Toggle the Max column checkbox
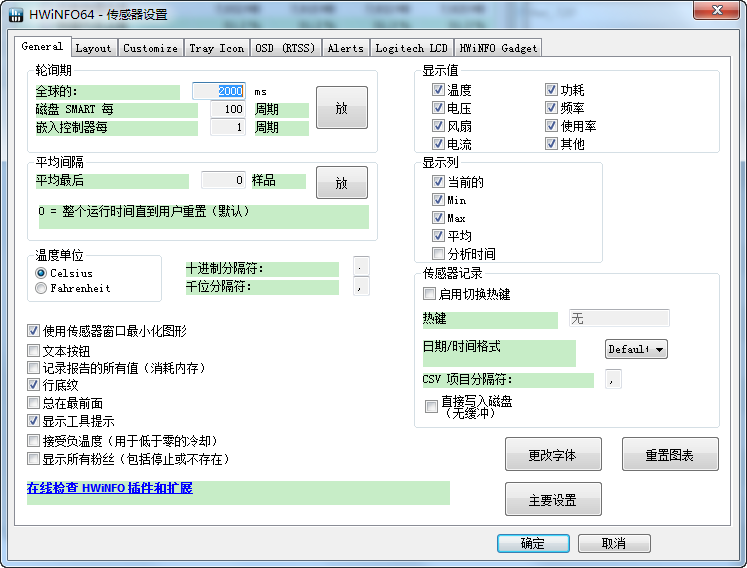This screenshot has height=568, width=747. pyautogui.click(x=438, y=218)
